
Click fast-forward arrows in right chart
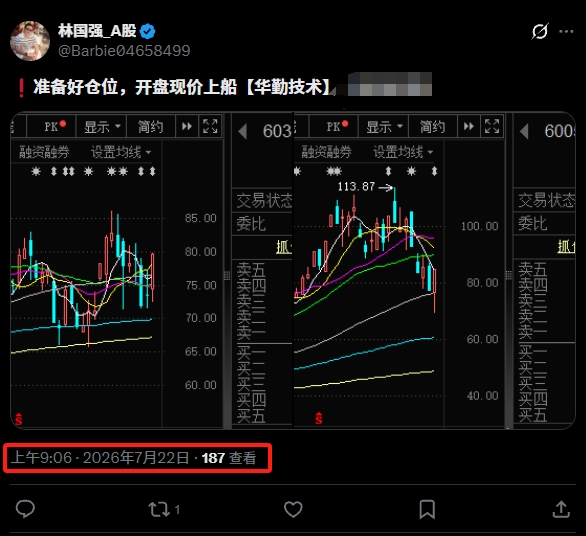point(469,126)
